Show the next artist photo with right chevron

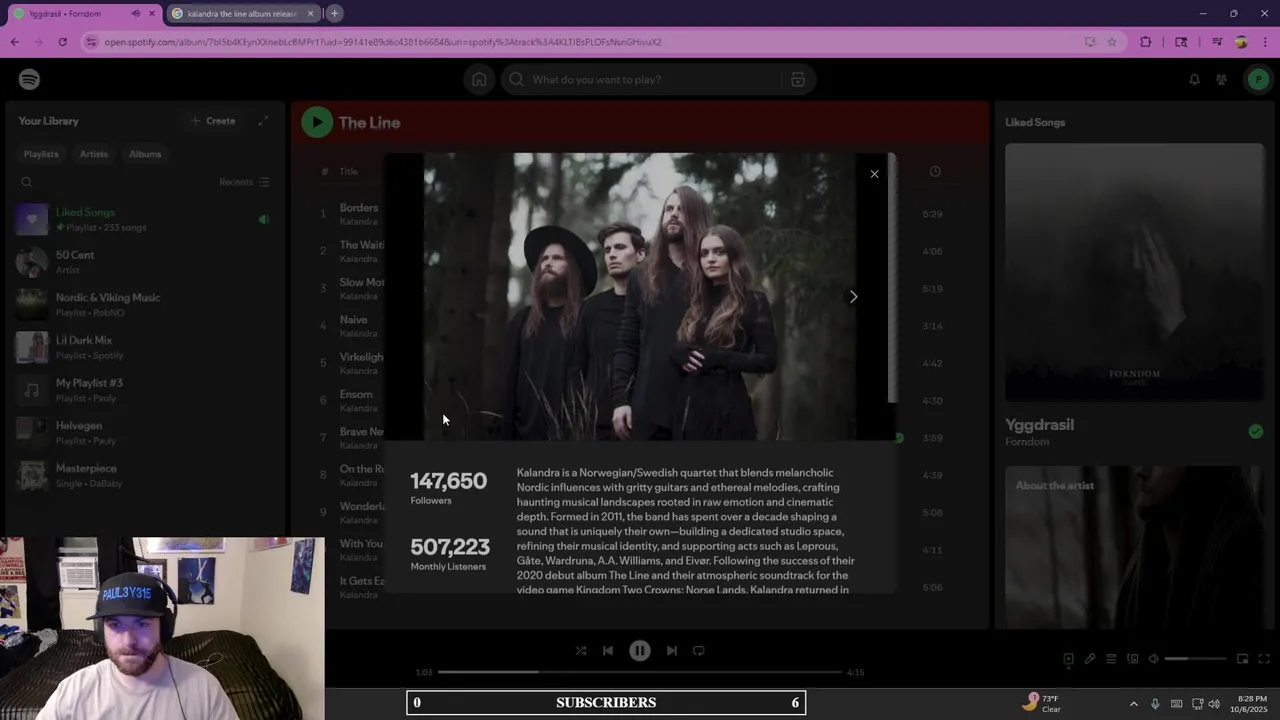853,297
